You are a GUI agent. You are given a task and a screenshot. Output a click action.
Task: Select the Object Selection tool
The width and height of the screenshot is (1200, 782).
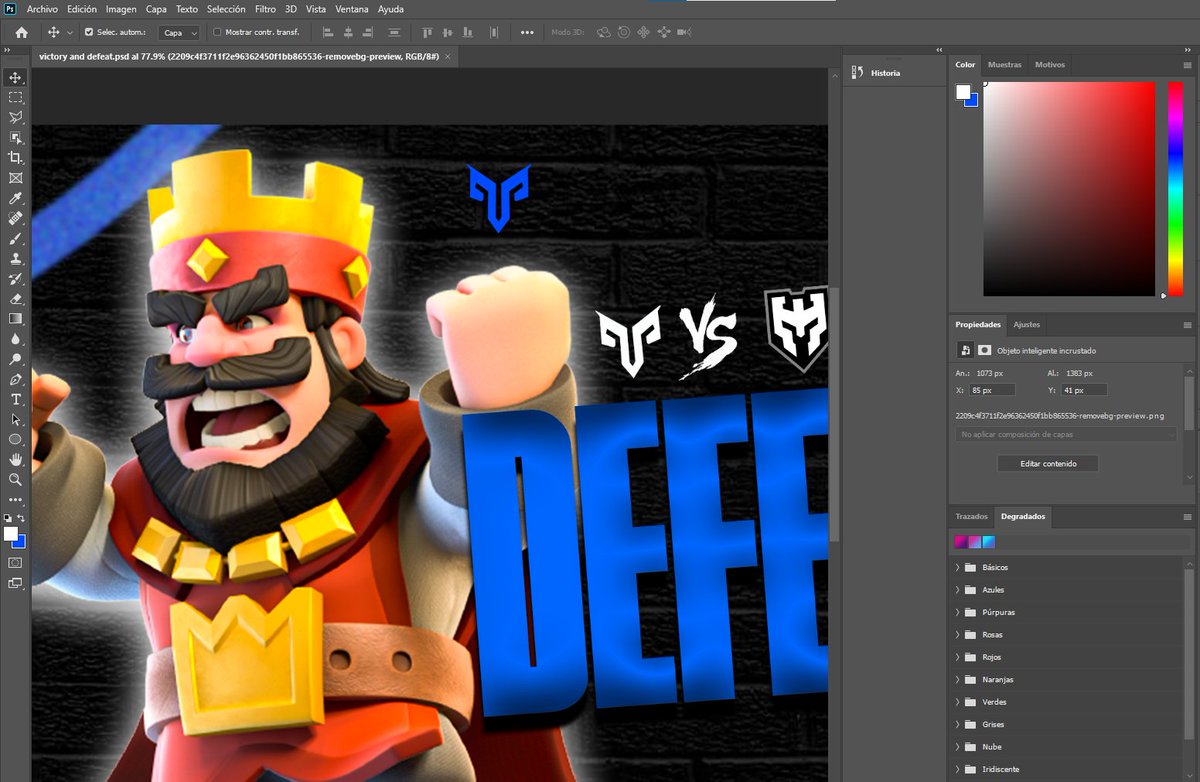pyautogui.click(x=15, y=138)
